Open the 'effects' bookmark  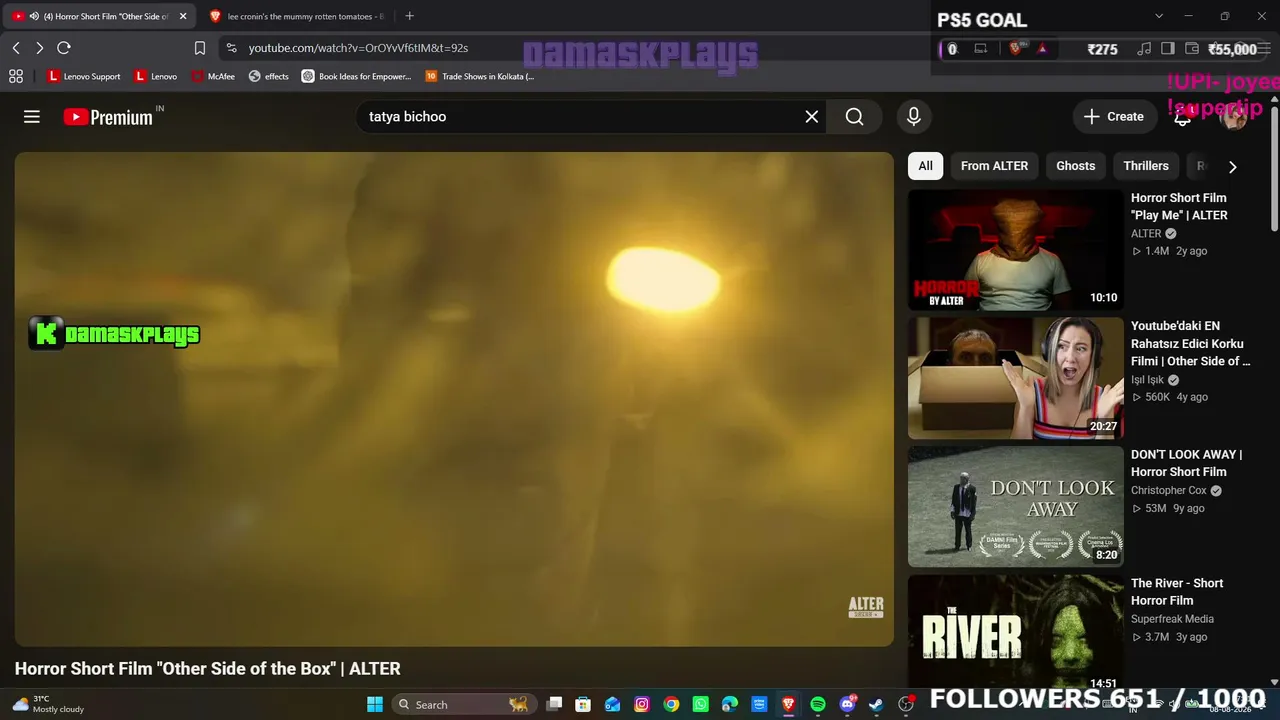pos(269,76)
